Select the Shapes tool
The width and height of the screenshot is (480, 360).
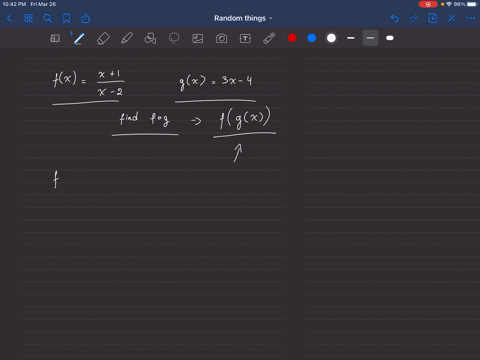tap(150, 38)
